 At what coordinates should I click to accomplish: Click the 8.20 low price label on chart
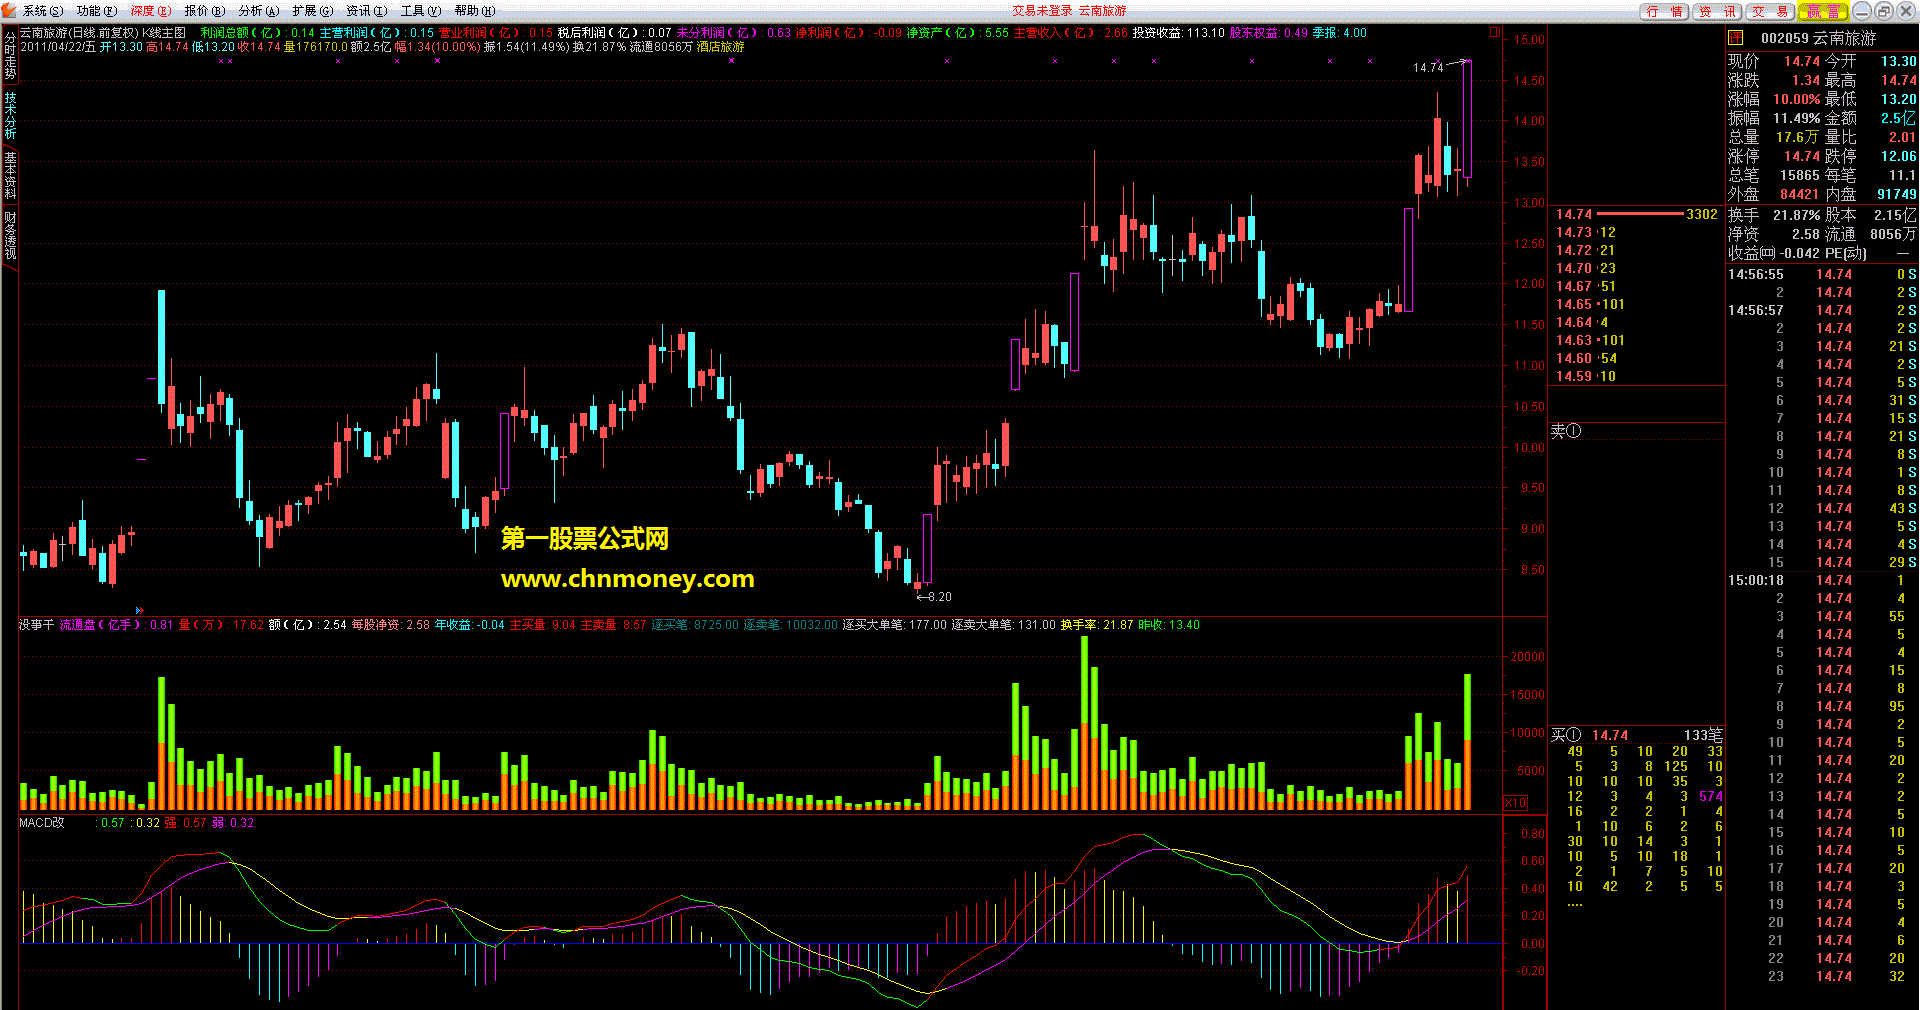940,597
